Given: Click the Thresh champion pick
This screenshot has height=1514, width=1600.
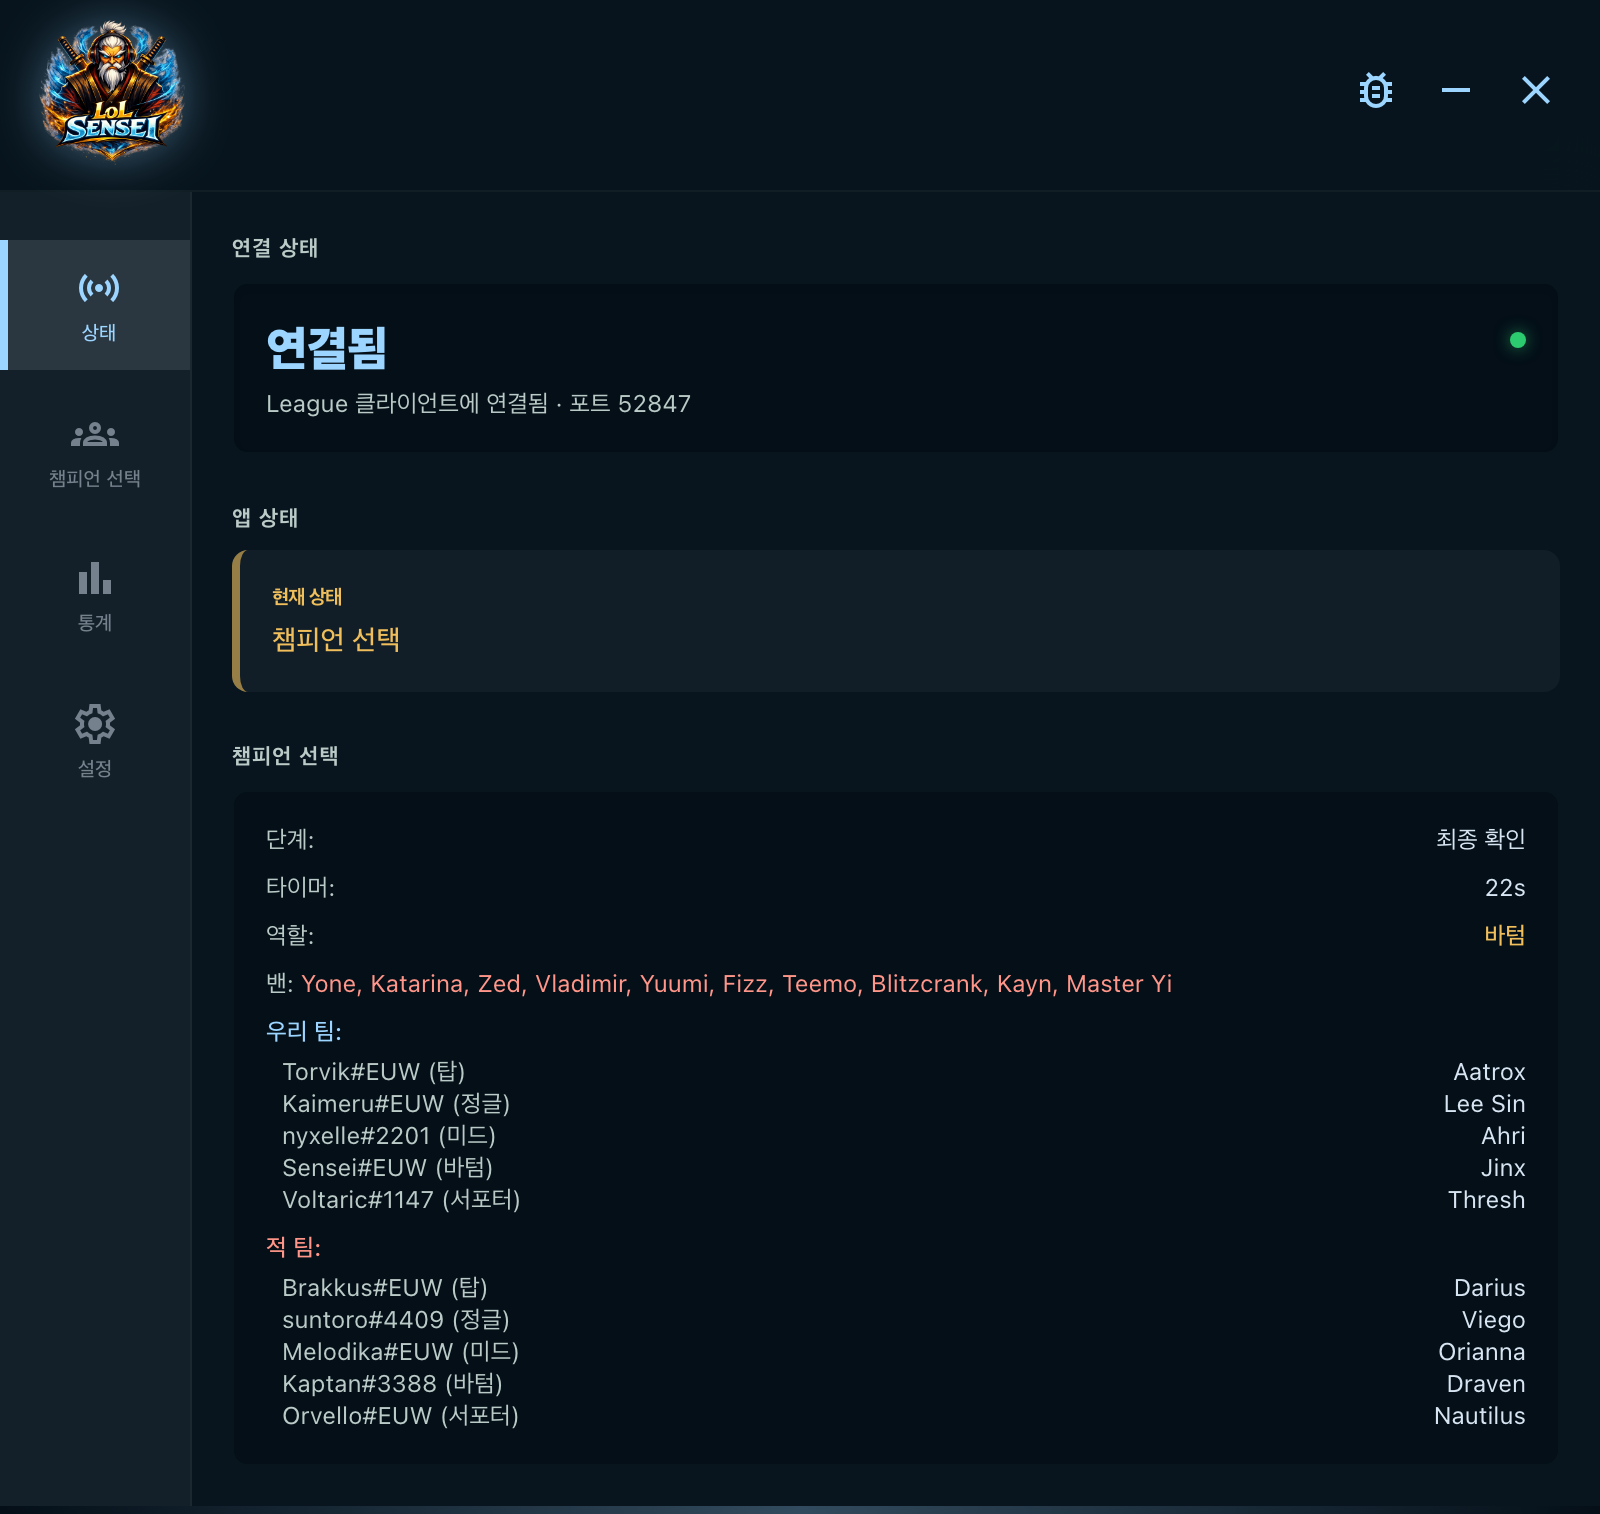Looking at the screenshot, I should point(1486,1200).
